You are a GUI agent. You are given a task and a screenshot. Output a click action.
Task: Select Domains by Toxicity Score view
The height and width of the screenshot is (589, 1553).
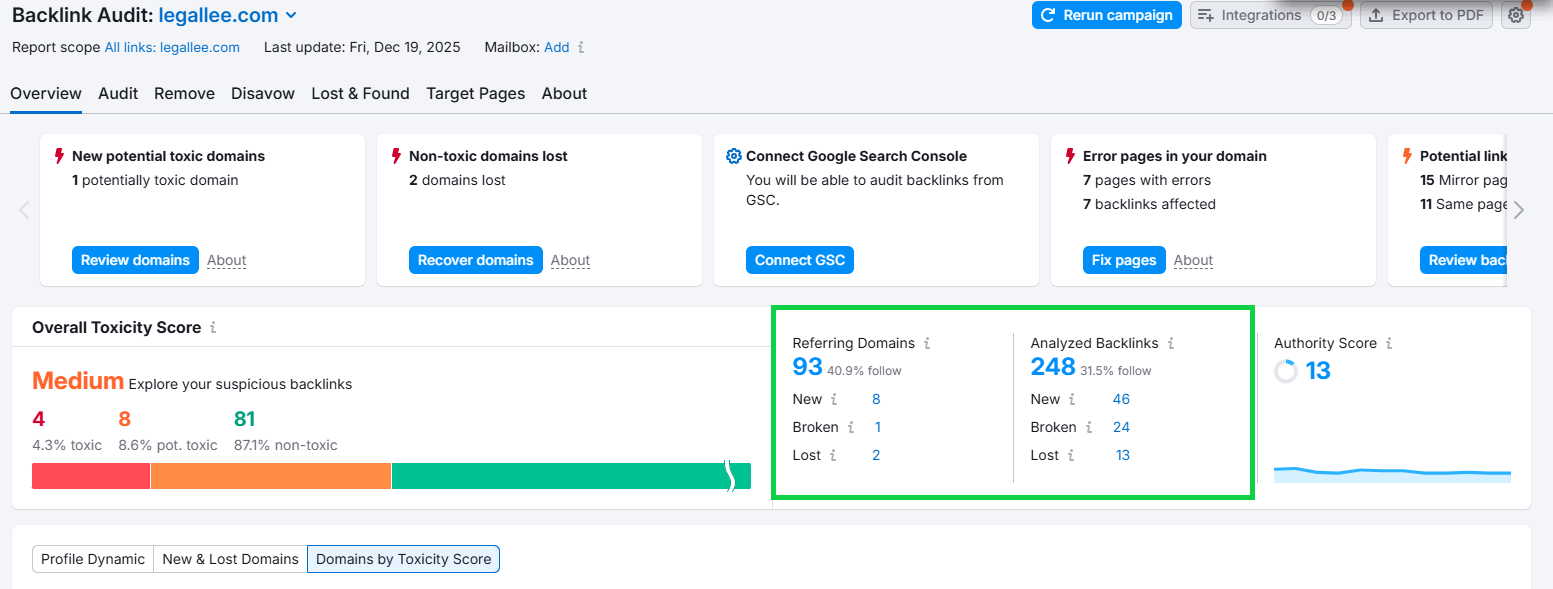click(x=403, y=559)
